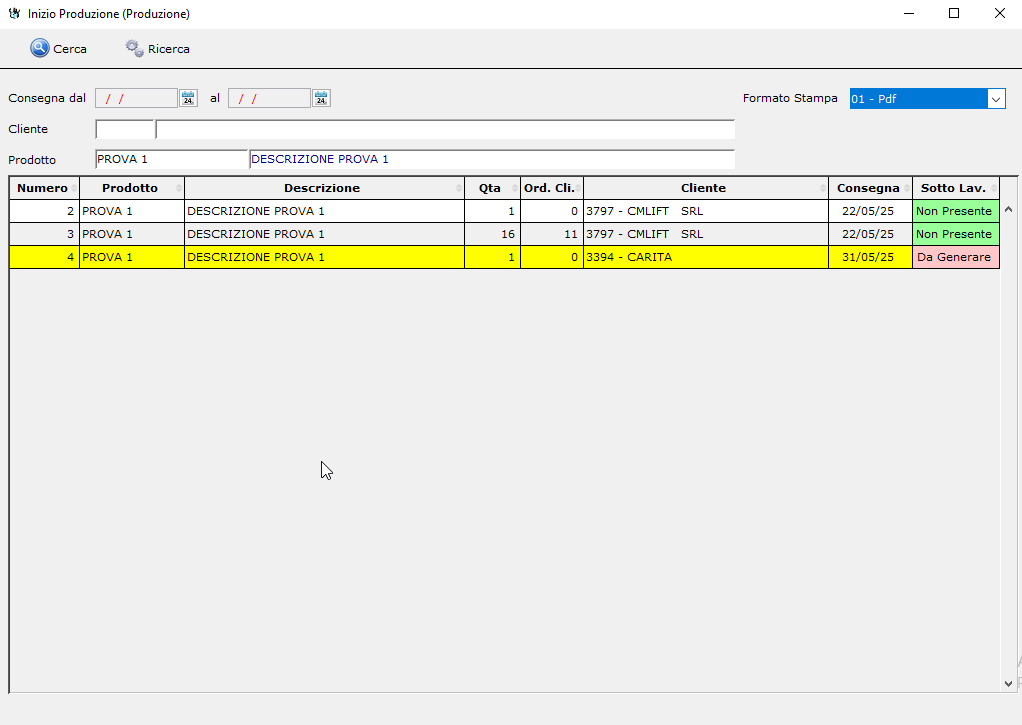Viewport: 1022px width, 725px height.
Task: Click the Cliente code input field
Action: click(124, 129)
